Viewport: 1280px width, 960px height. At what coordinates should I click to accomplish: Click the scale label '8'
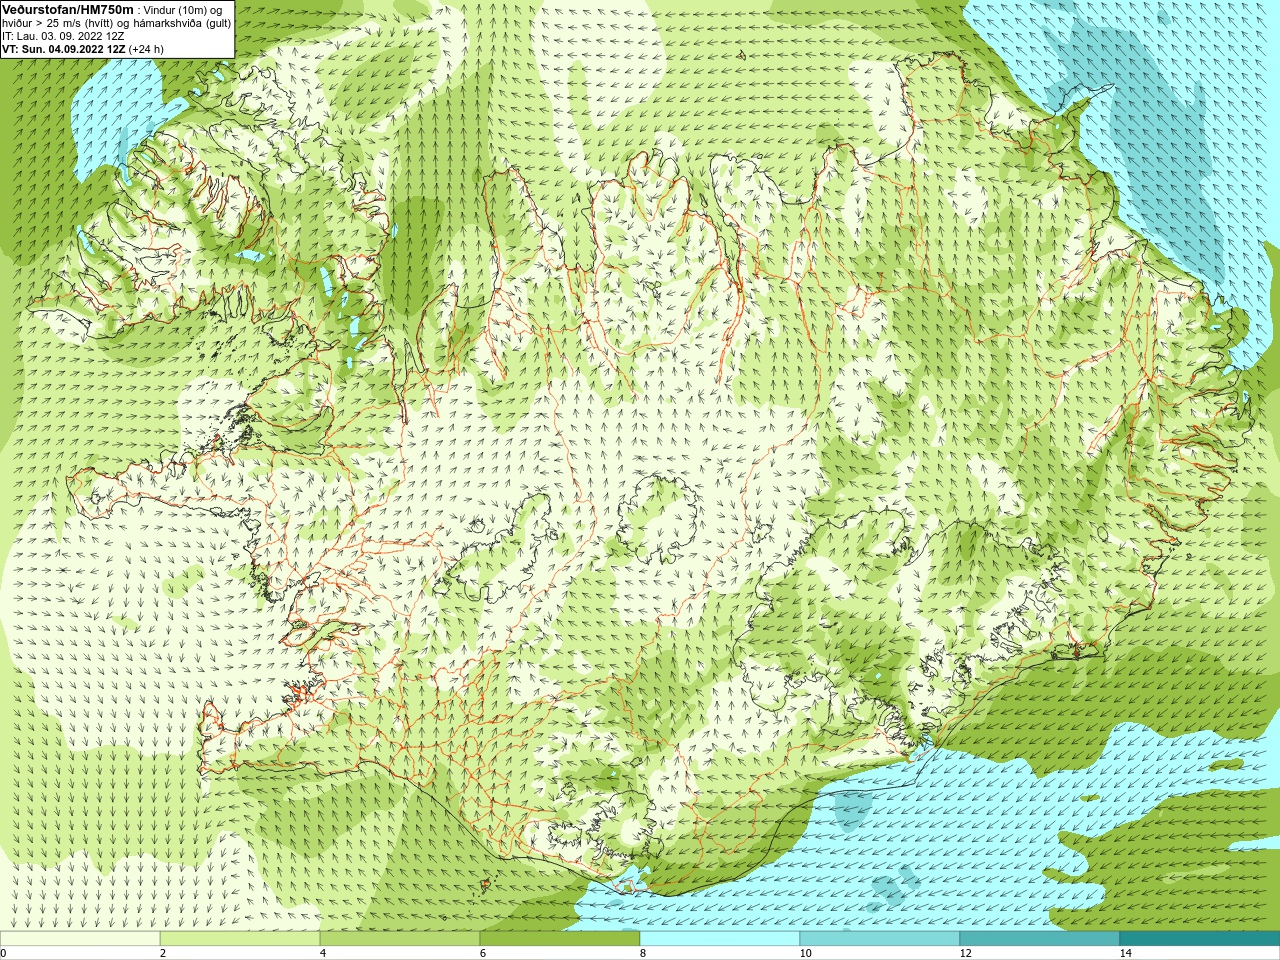pyautogui.click(x=643, y=953)
